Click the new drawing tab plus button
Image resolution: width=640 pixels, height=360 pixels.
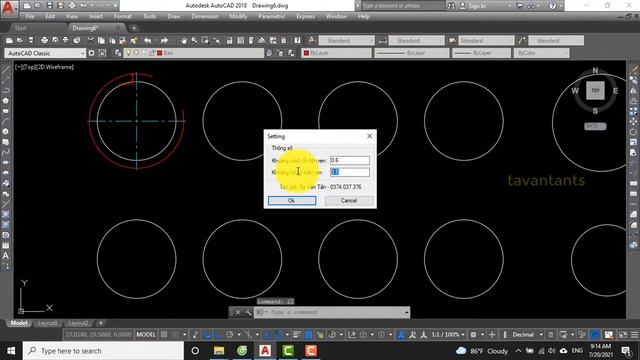(133, 28)
